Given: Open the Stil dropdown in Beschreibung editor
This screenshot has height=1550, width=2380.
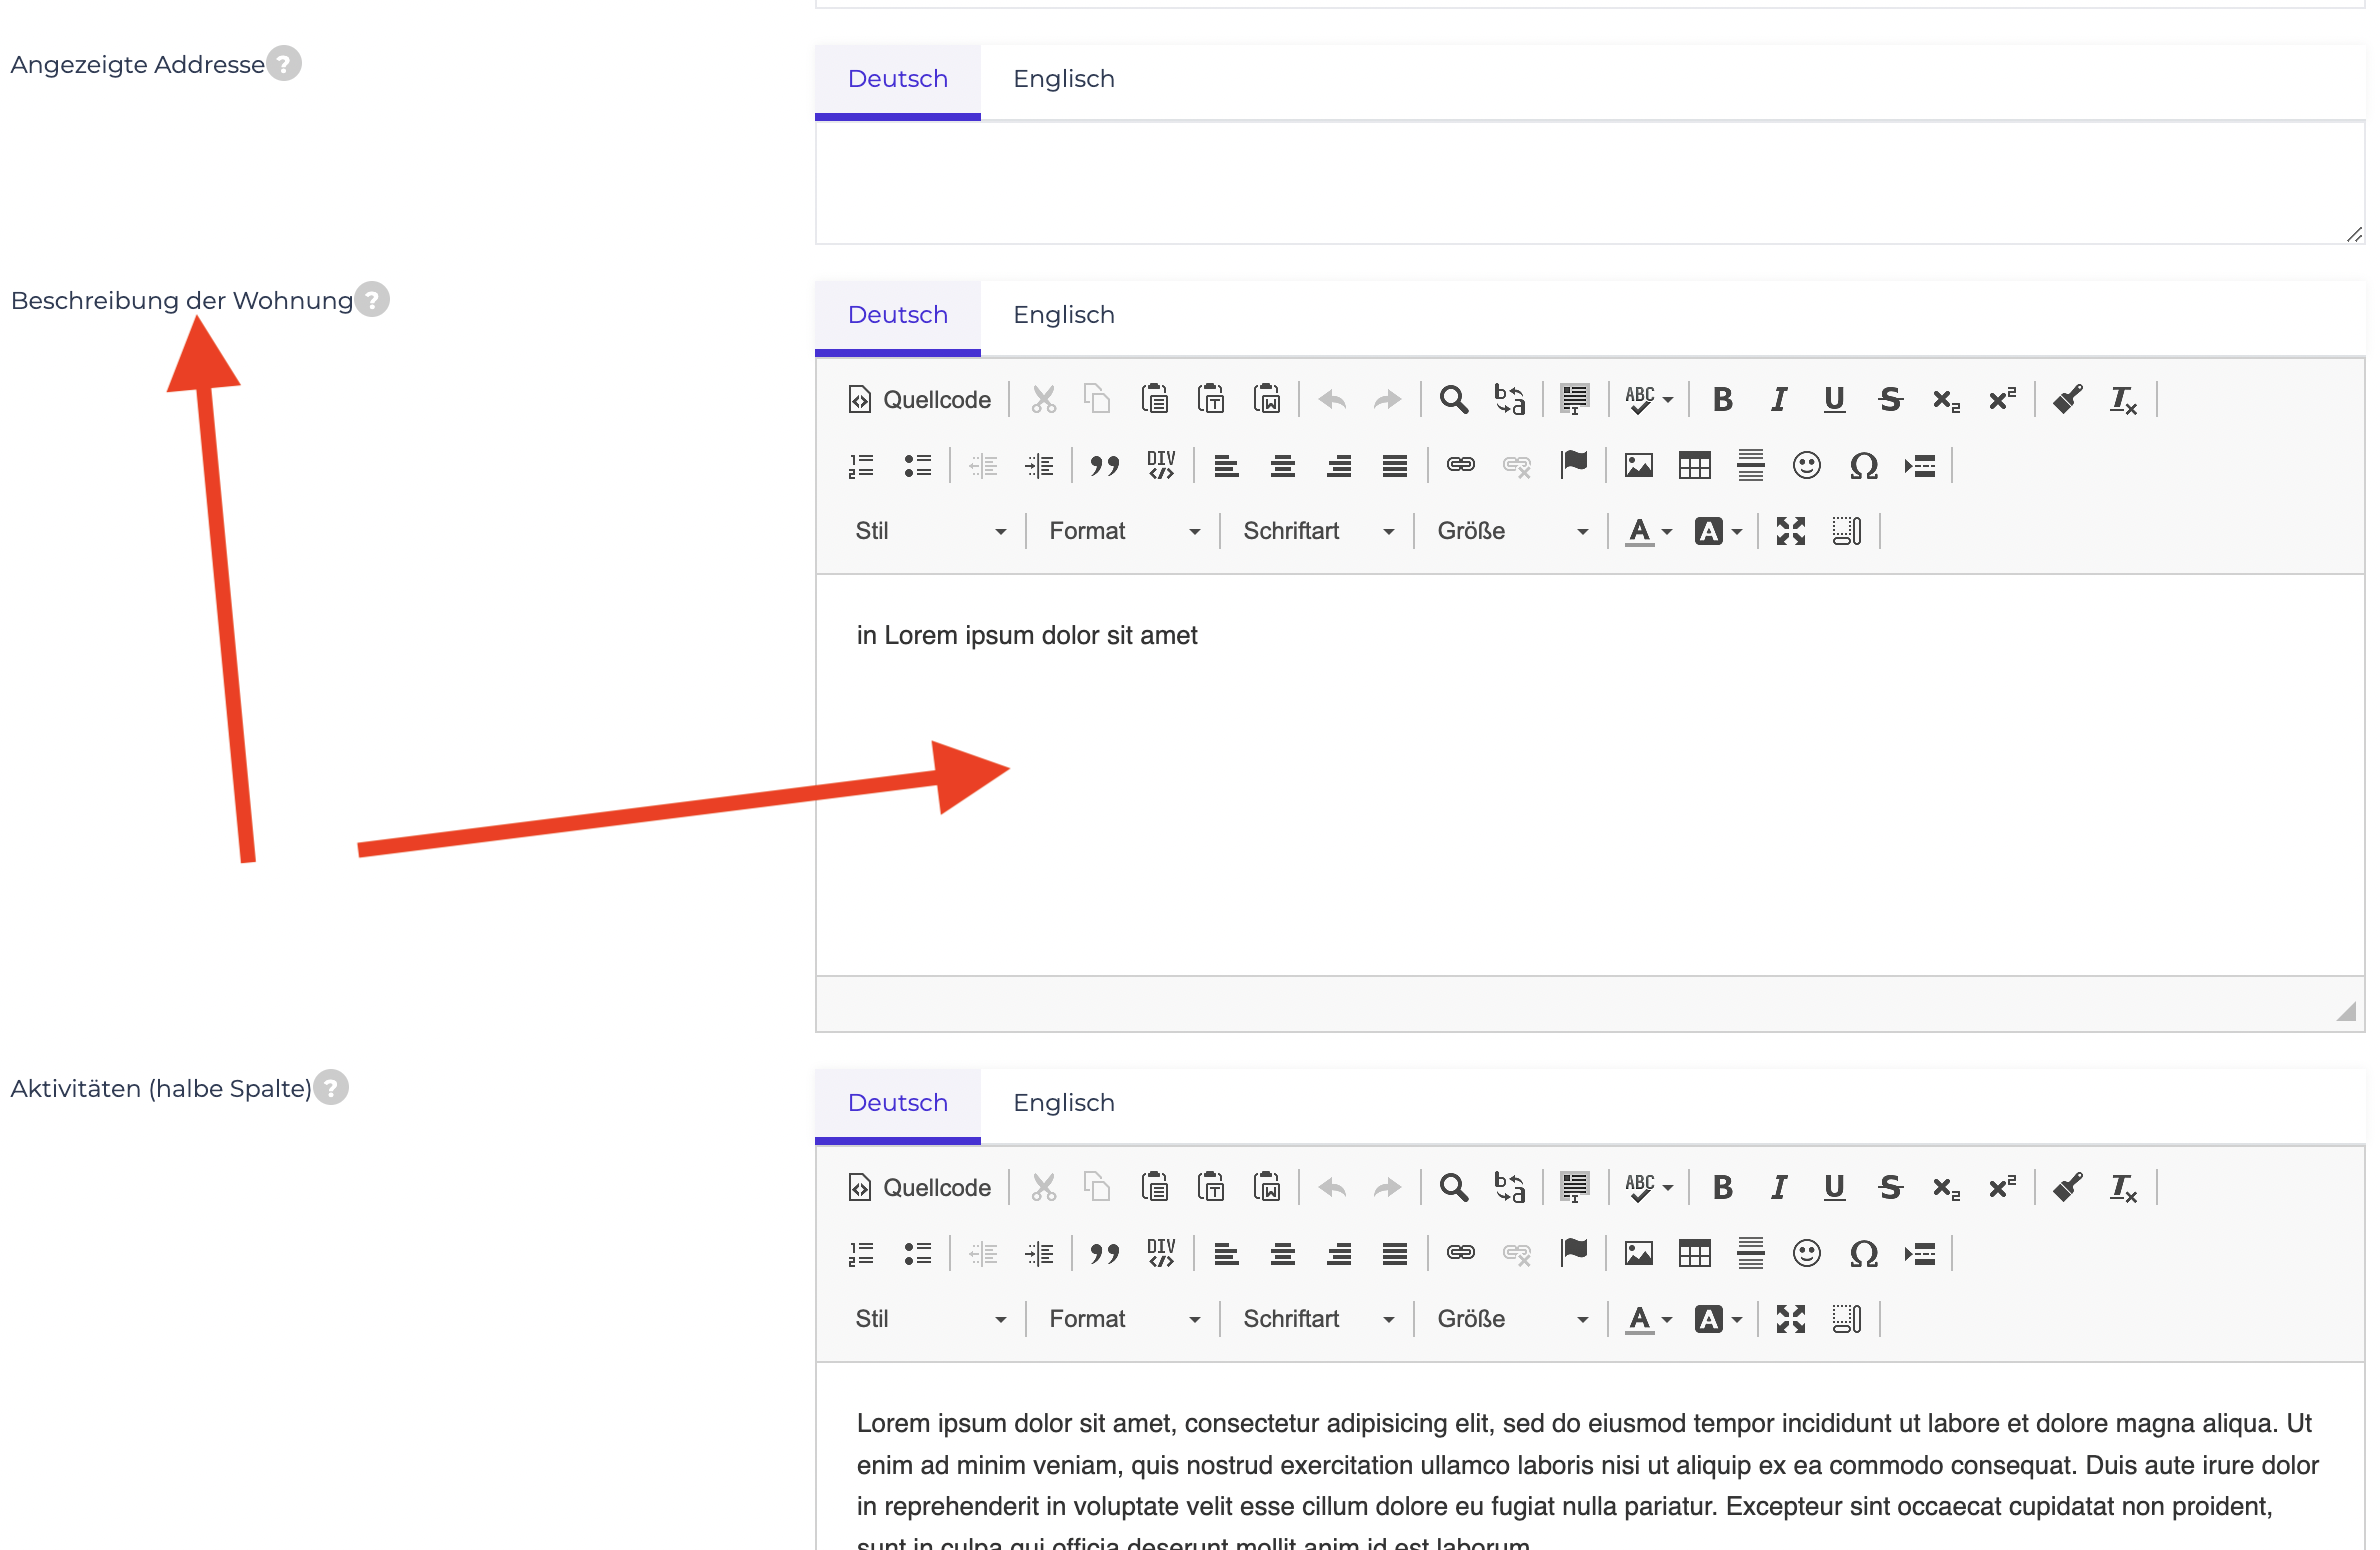Looking at the screenshot, I should pyautogui.click(x=930, y=531).
